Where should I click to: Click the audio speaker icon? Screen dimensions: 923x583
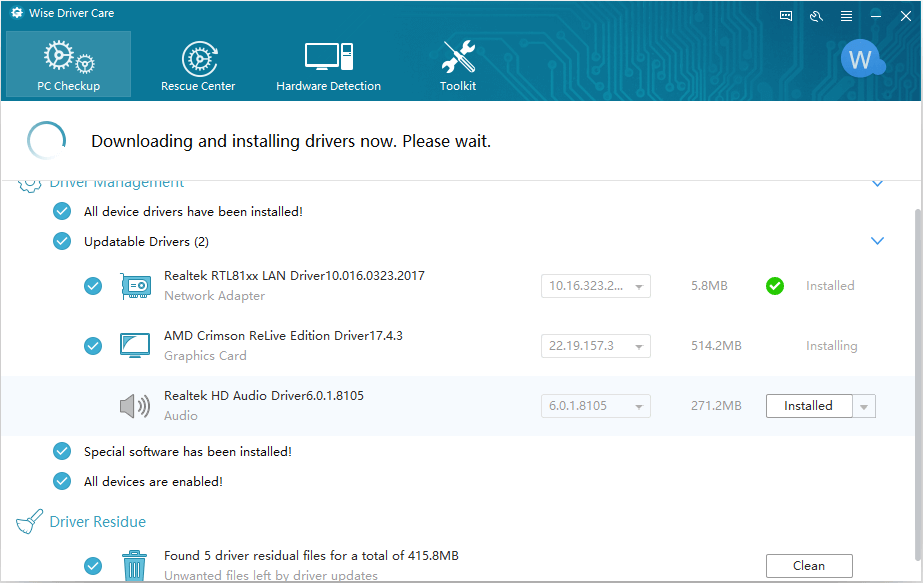click(x=135, y=406)
